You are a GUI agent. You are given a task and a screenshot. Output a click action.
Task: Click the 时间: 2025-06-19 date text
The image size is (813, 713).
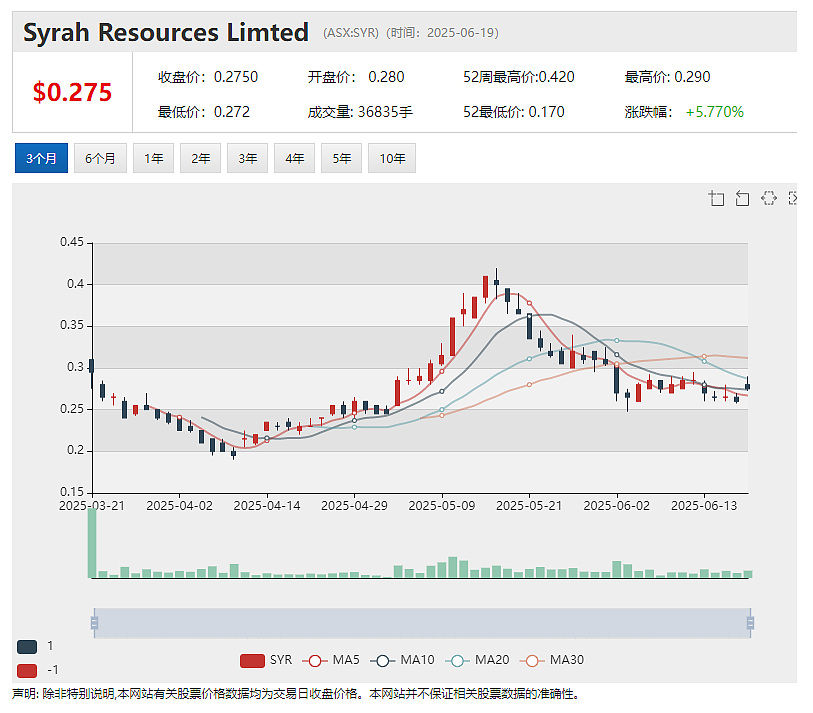444,33
